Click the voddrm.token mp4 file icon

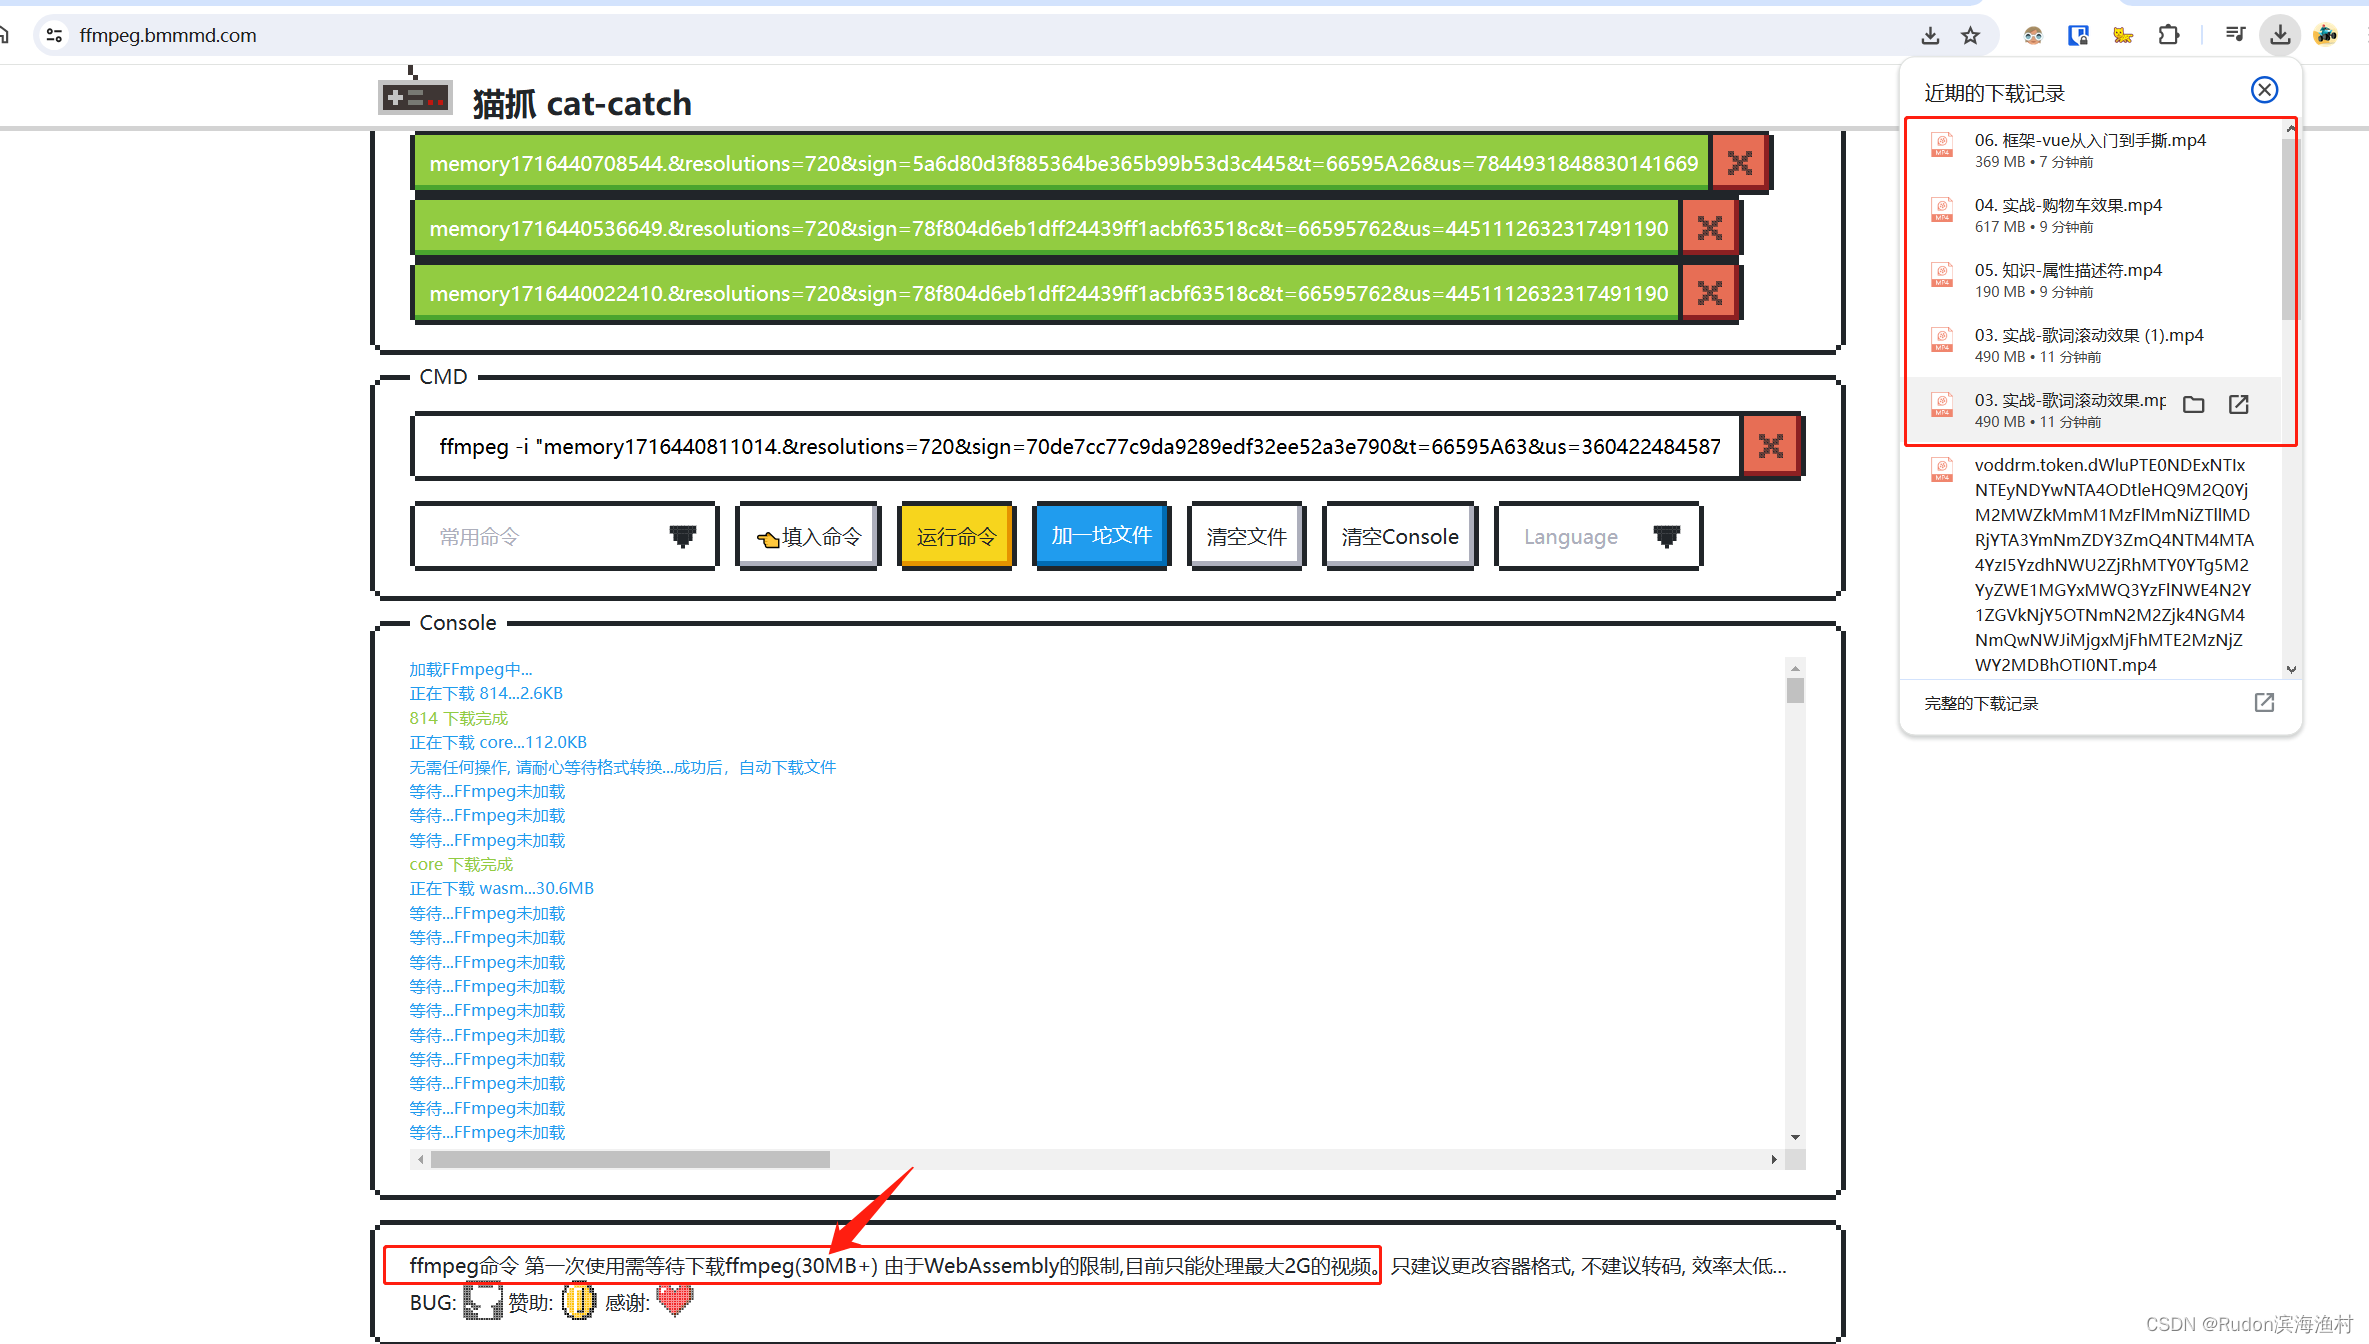pos(1942,470)
